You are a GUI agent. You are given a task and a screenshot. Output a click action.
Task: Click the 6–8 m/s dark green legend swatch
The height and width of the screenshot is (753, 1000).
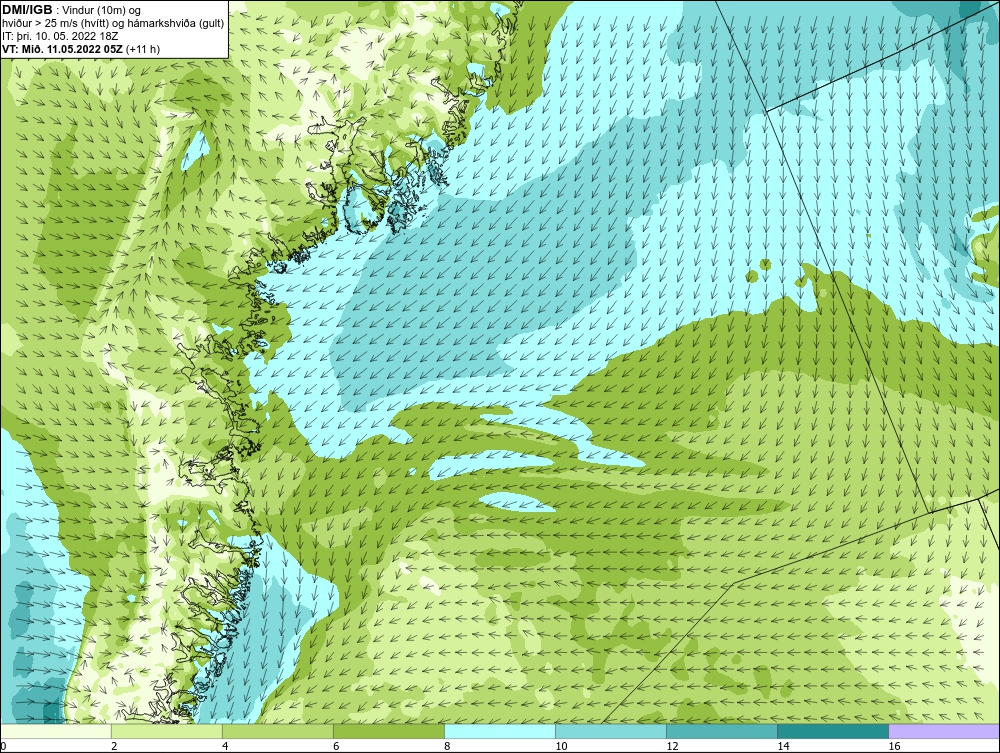[389, 731]
